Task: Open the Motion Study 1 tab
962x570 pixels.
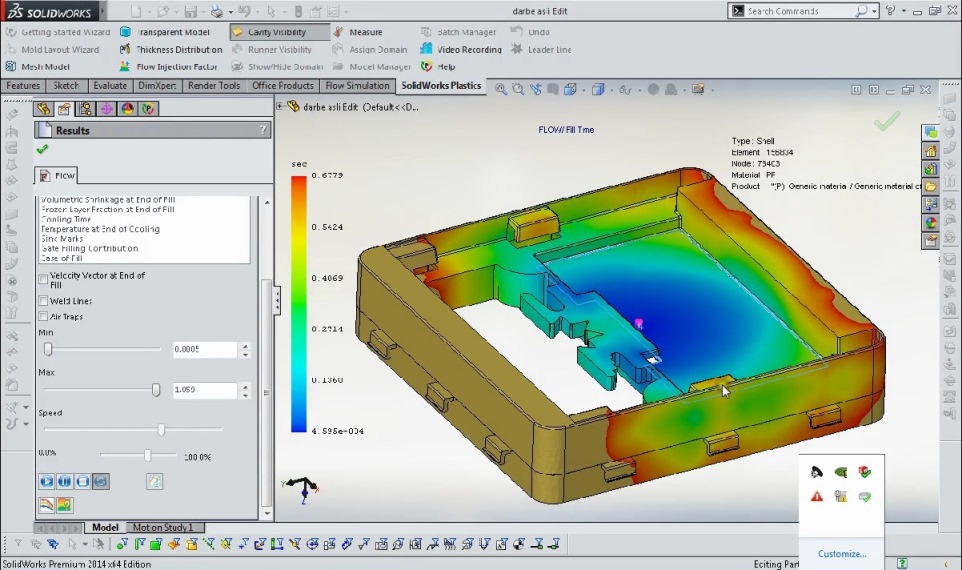Action: point(165,527)
